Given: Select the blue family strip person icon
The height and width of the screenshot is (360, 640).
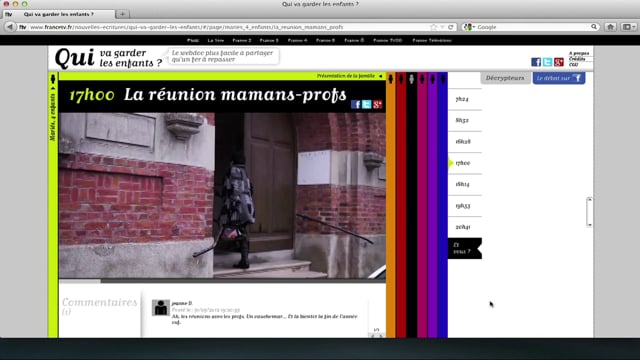Looking at the screenshot, I should pos(443,79).
